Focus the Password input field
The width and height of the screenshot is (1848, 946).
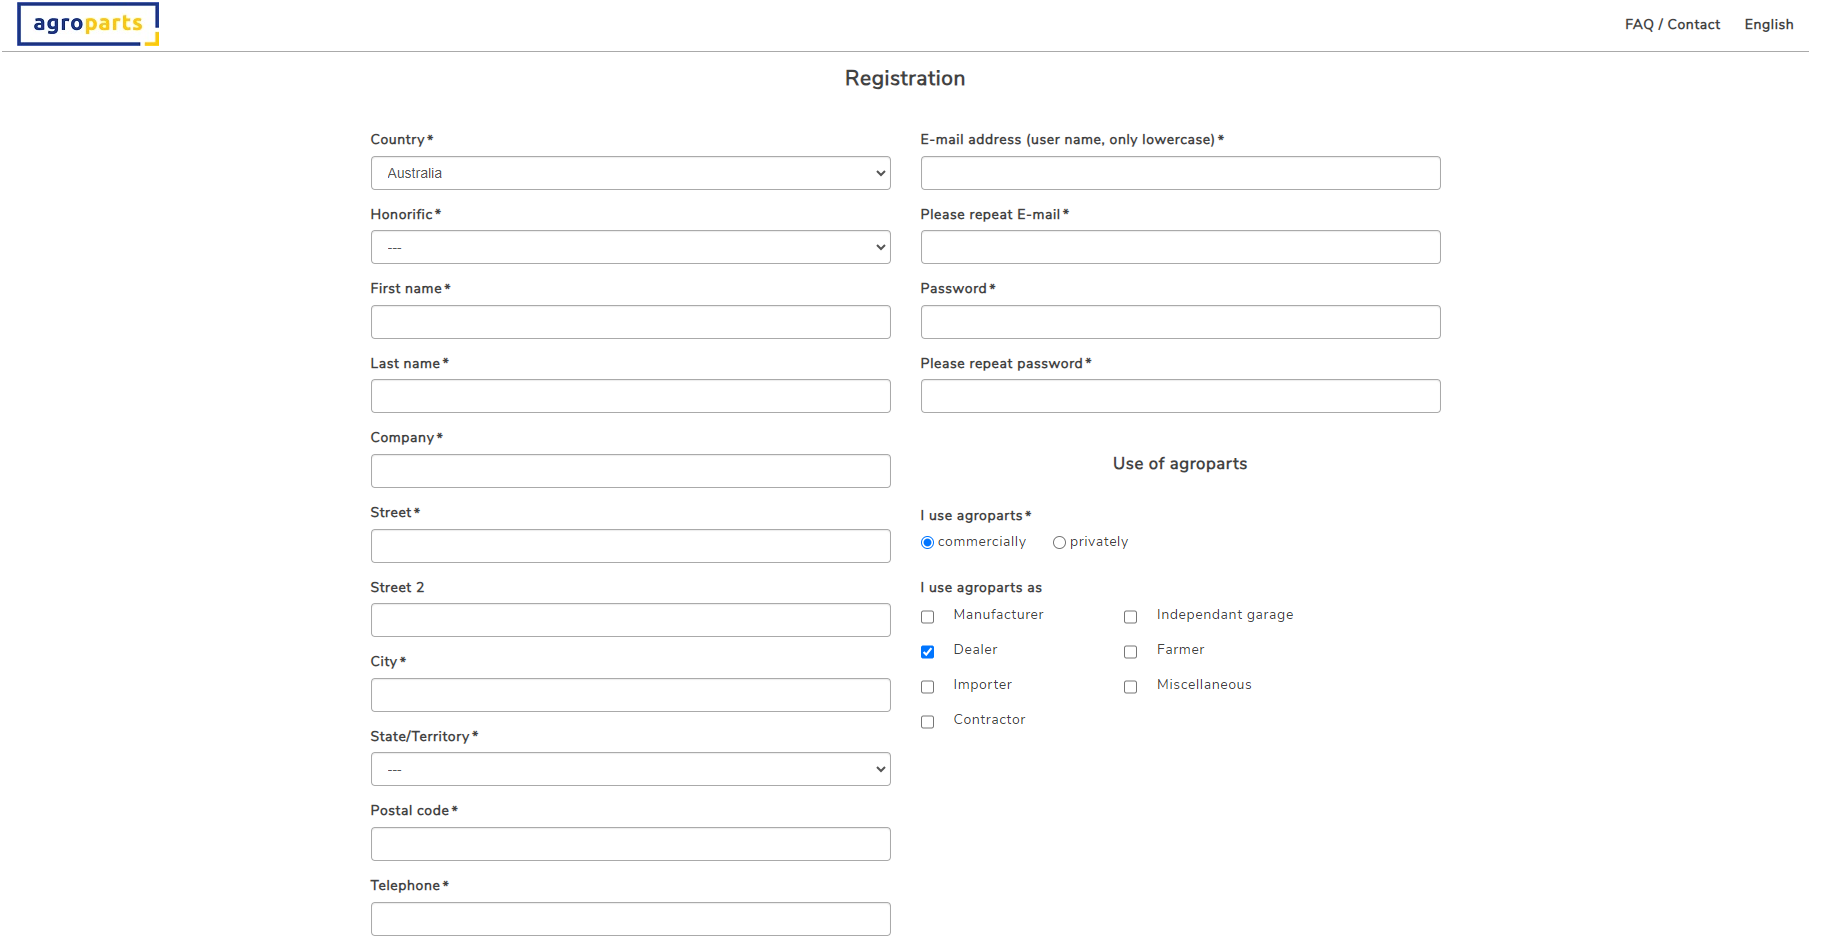click(x=1180, y=322)
